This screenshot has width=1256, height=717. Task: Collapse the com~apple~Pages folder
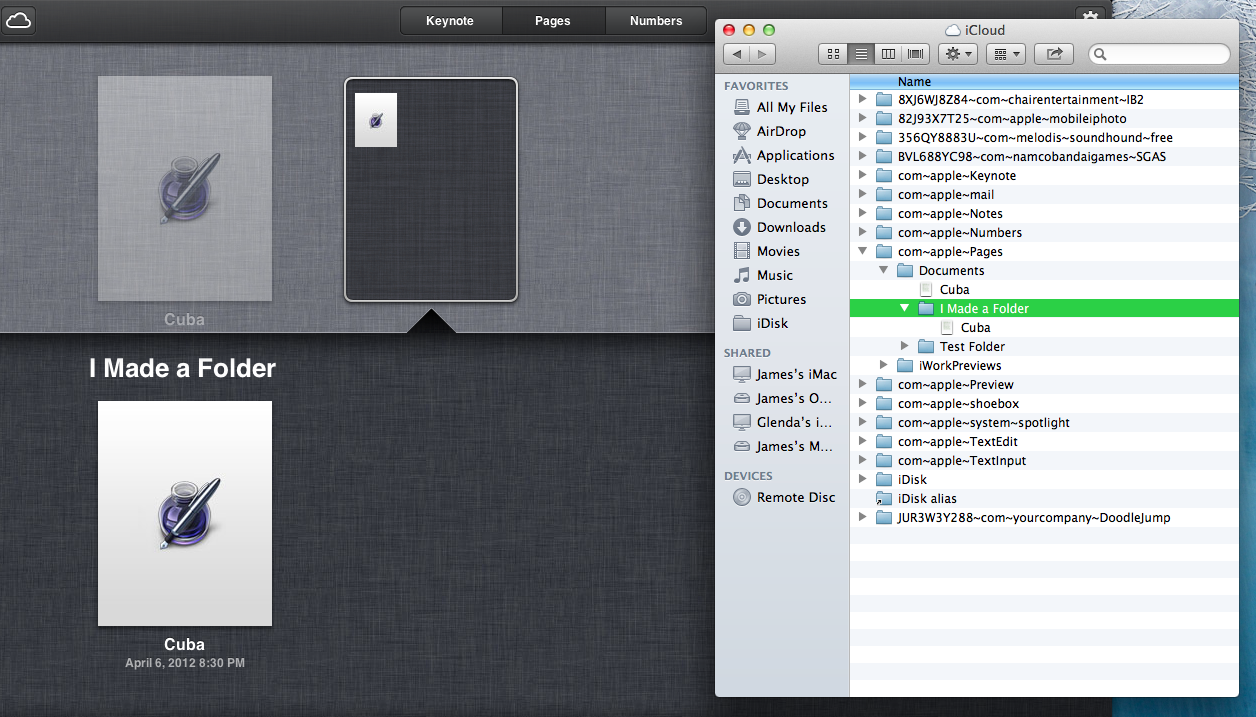click(863, 251)
